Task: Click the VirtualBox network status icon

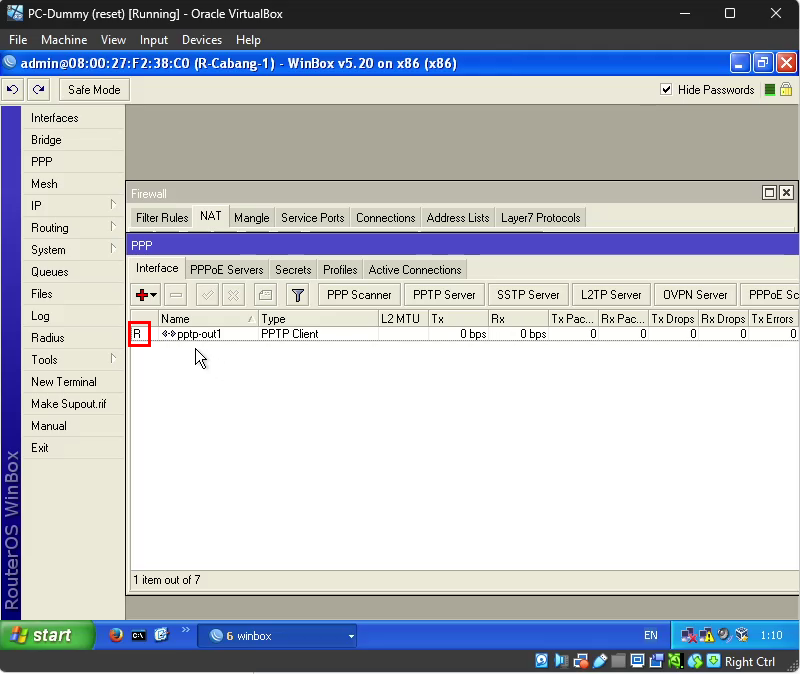Action: 581,661
